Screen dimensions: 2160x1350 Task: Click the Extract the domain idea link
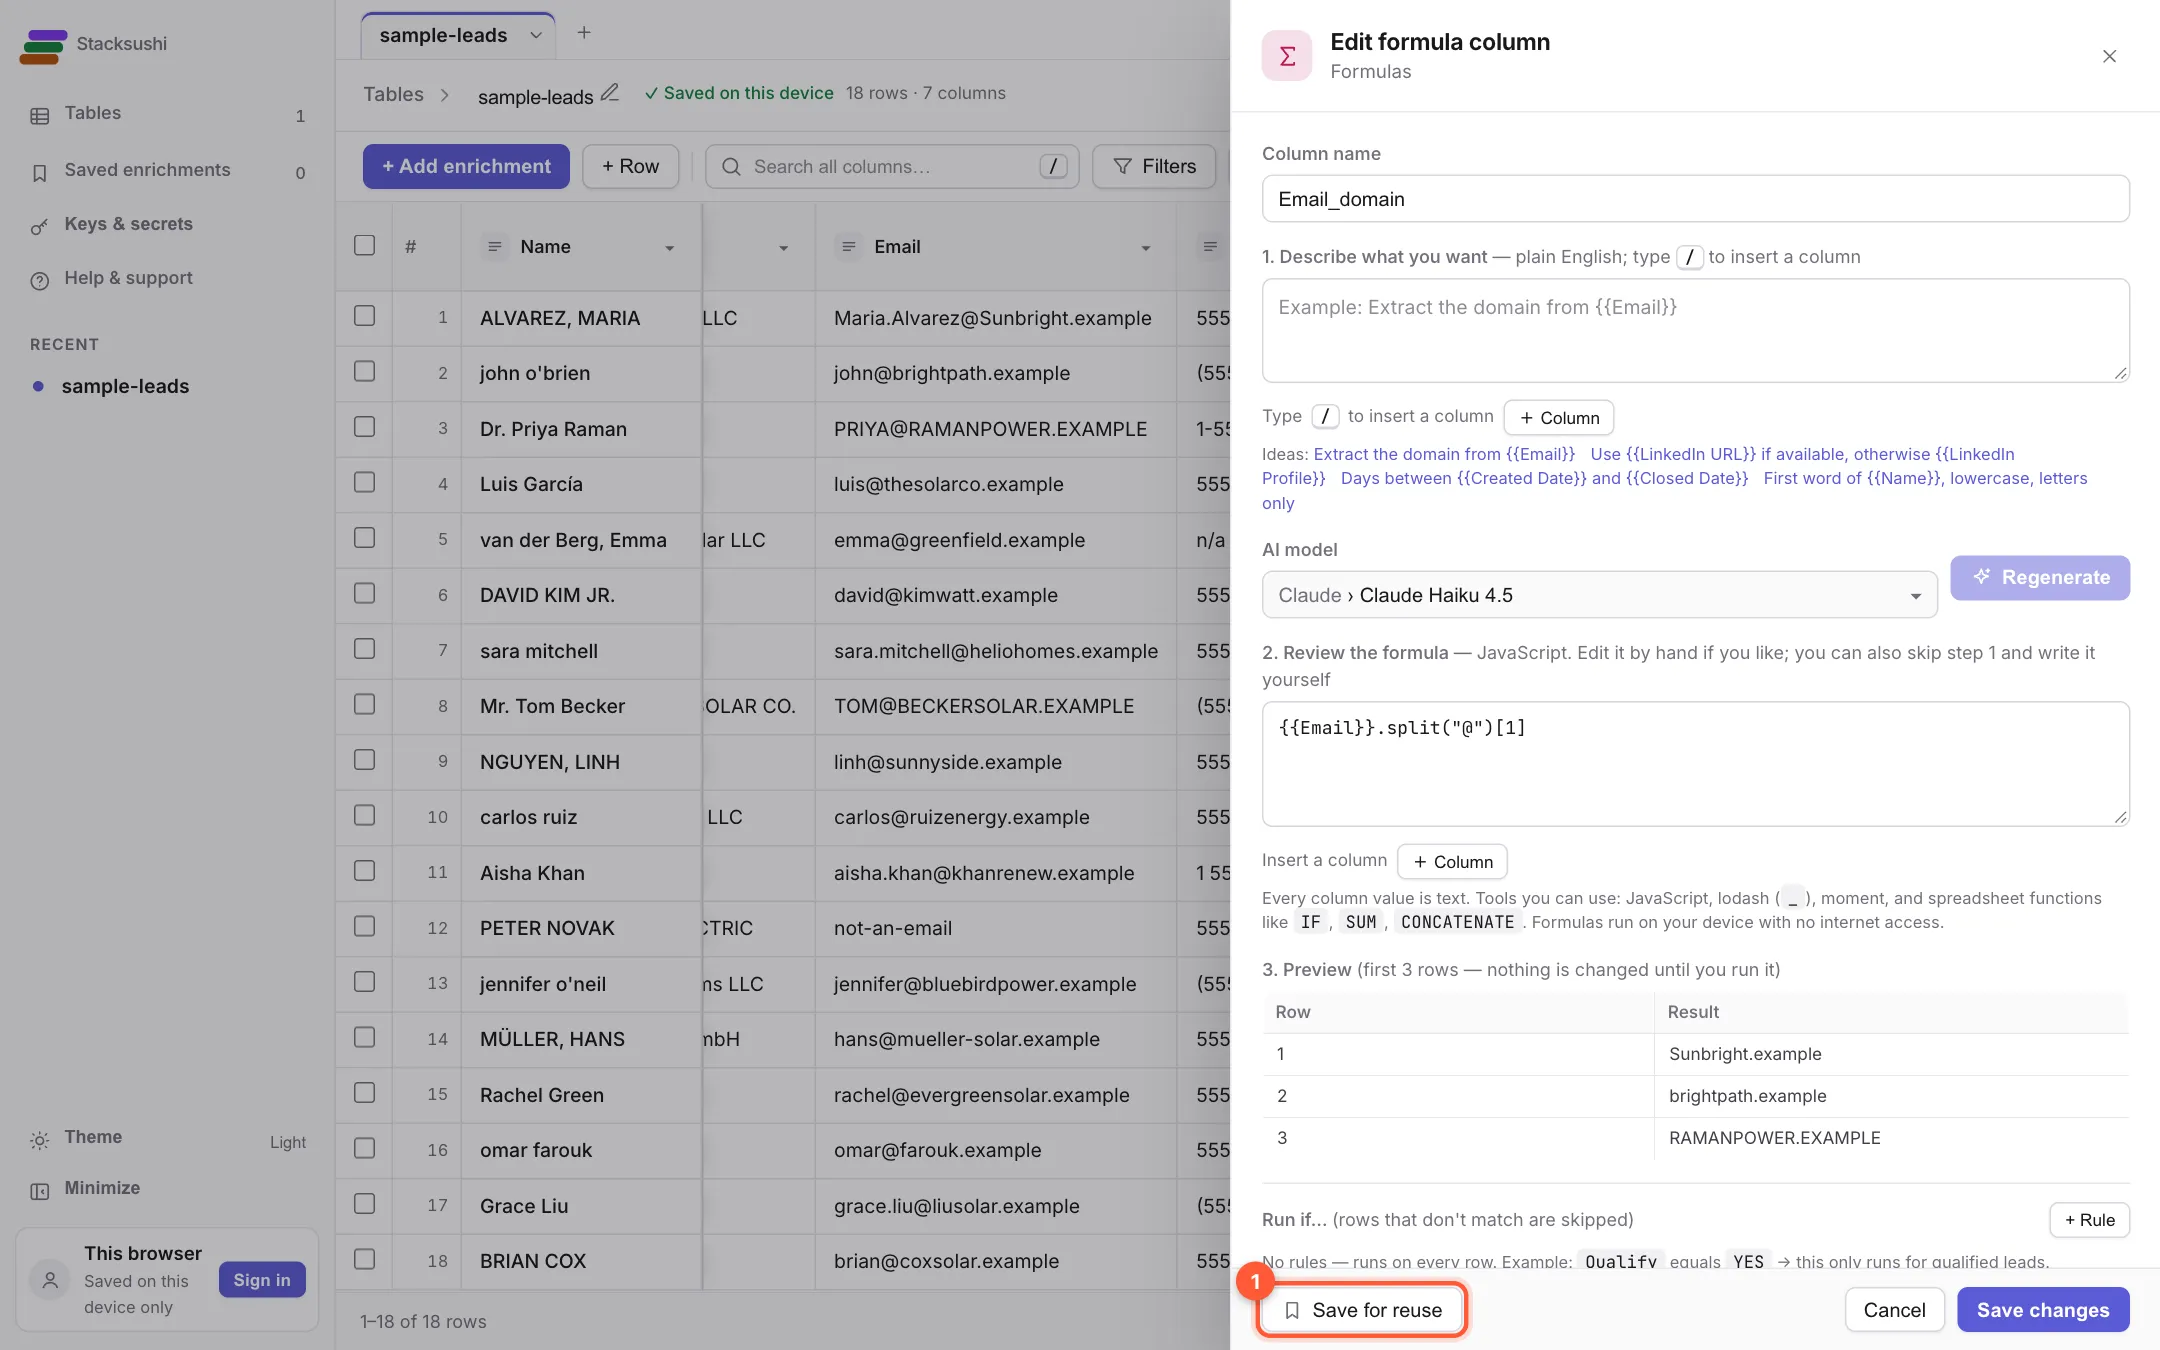tap(1443, 454)
